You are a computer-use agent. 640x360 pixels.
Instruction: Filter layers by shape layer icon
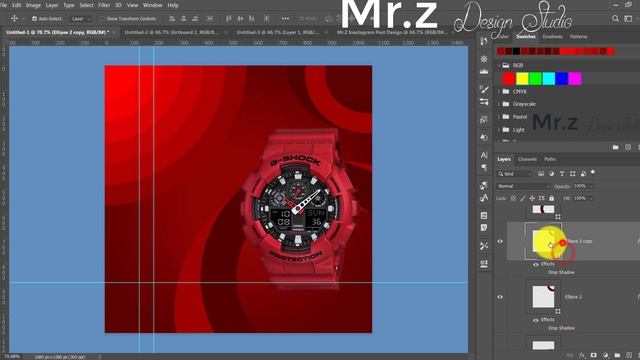573,174
